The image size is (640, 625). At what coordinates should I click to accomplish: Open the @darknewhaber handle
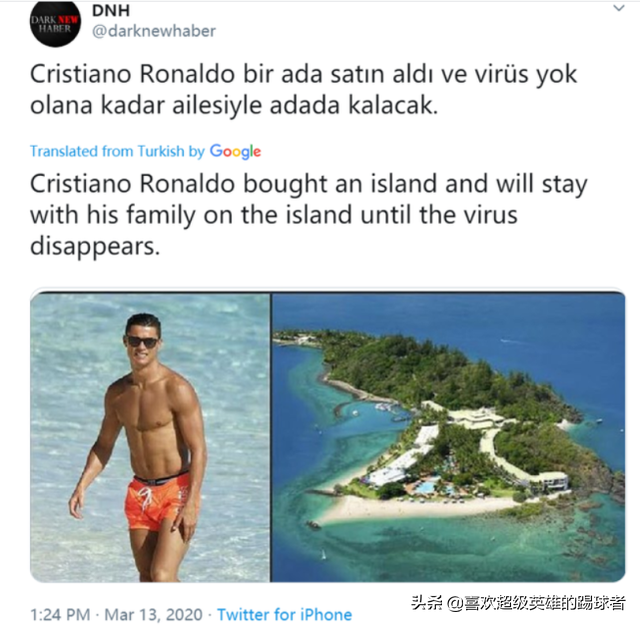[x=154, y=31]
